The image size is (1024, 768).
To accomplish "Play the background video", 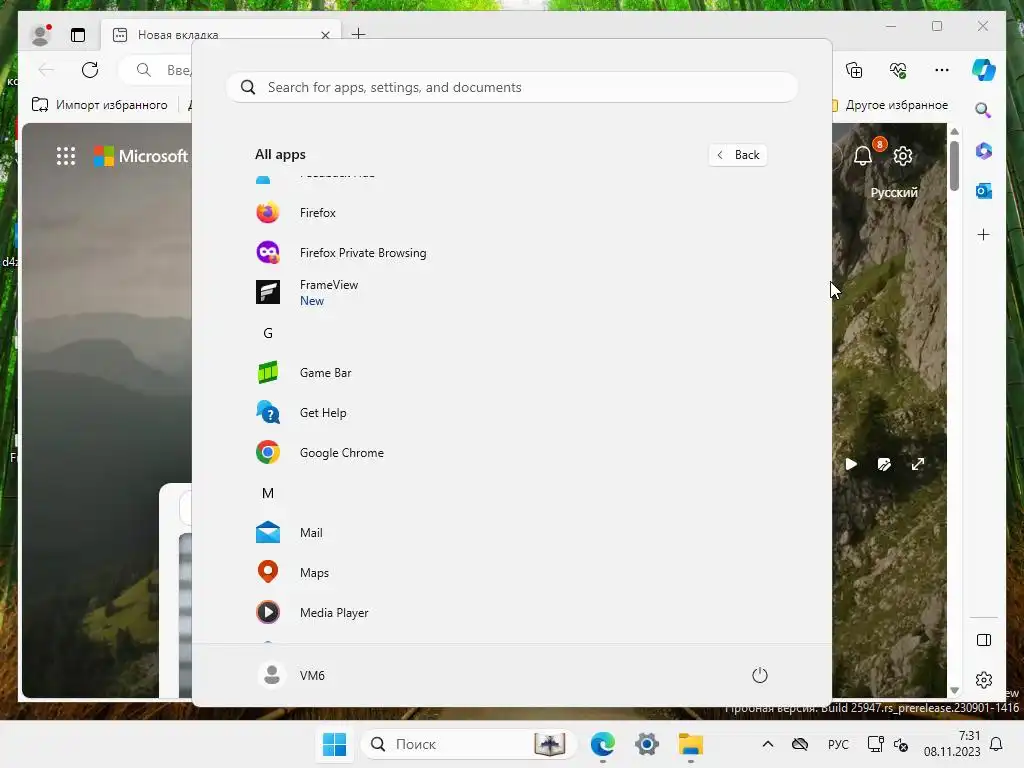I will [851, 464].
